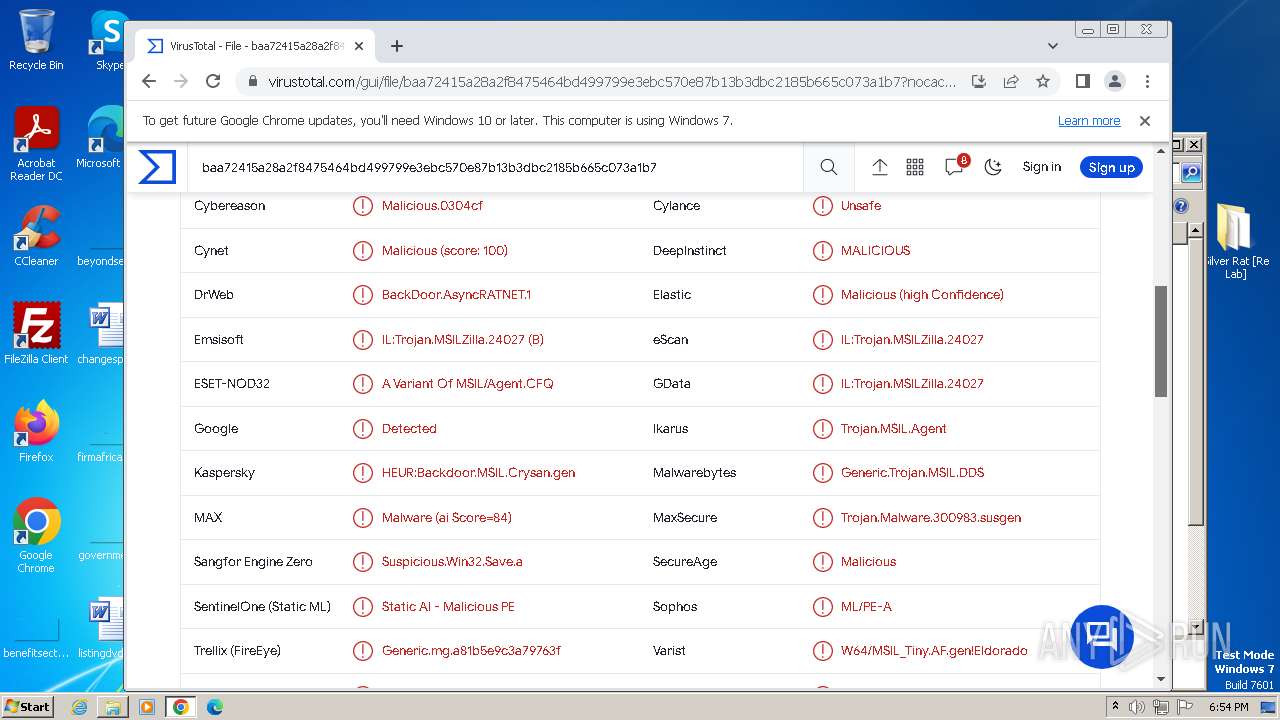Screen dimensions: 1280x720
Task: Open Chrome three-dot menu
Action: pyautogui.click(x=1147, y=81)
